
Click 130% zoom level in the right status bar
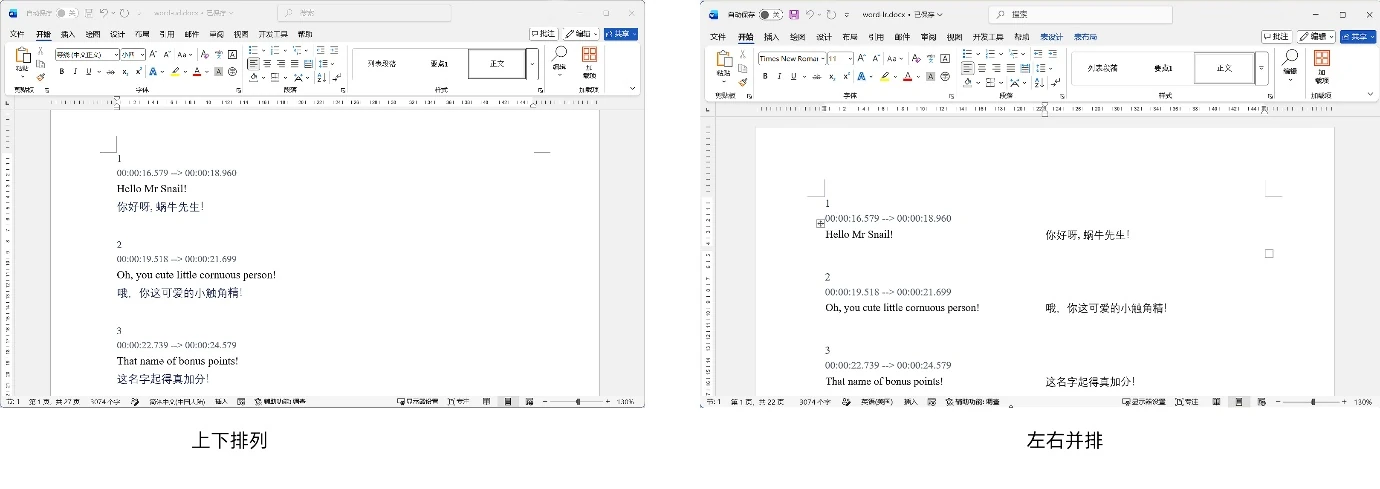coord(1362,402)
